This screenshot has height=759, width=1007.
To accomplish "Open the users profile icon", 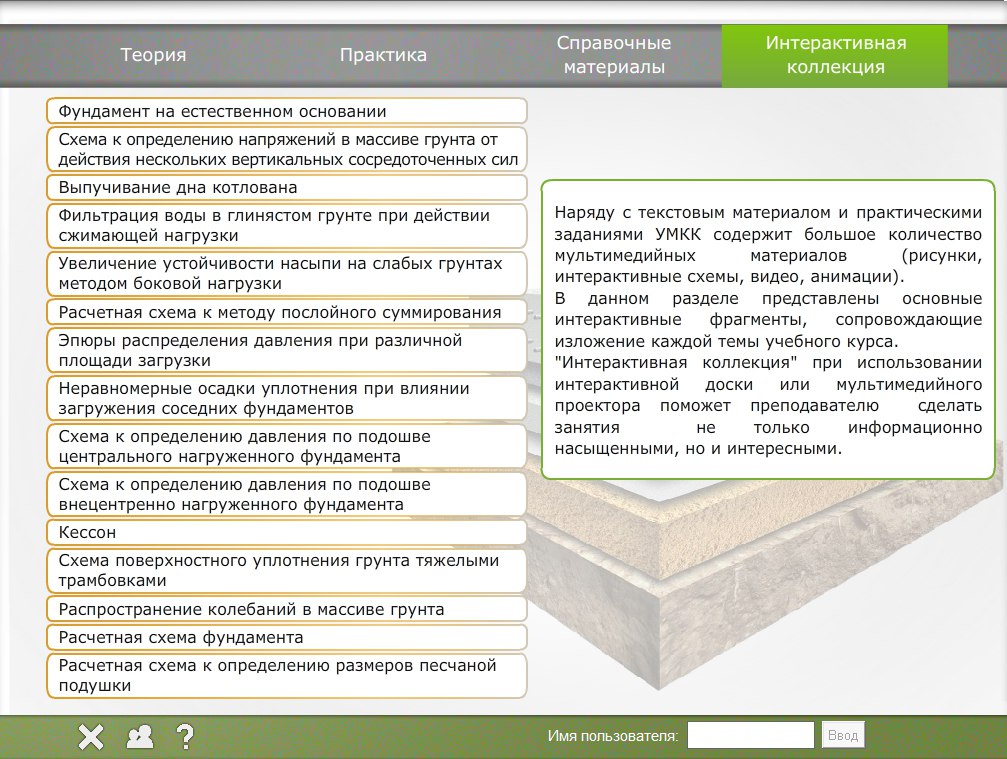I will 139,737.
